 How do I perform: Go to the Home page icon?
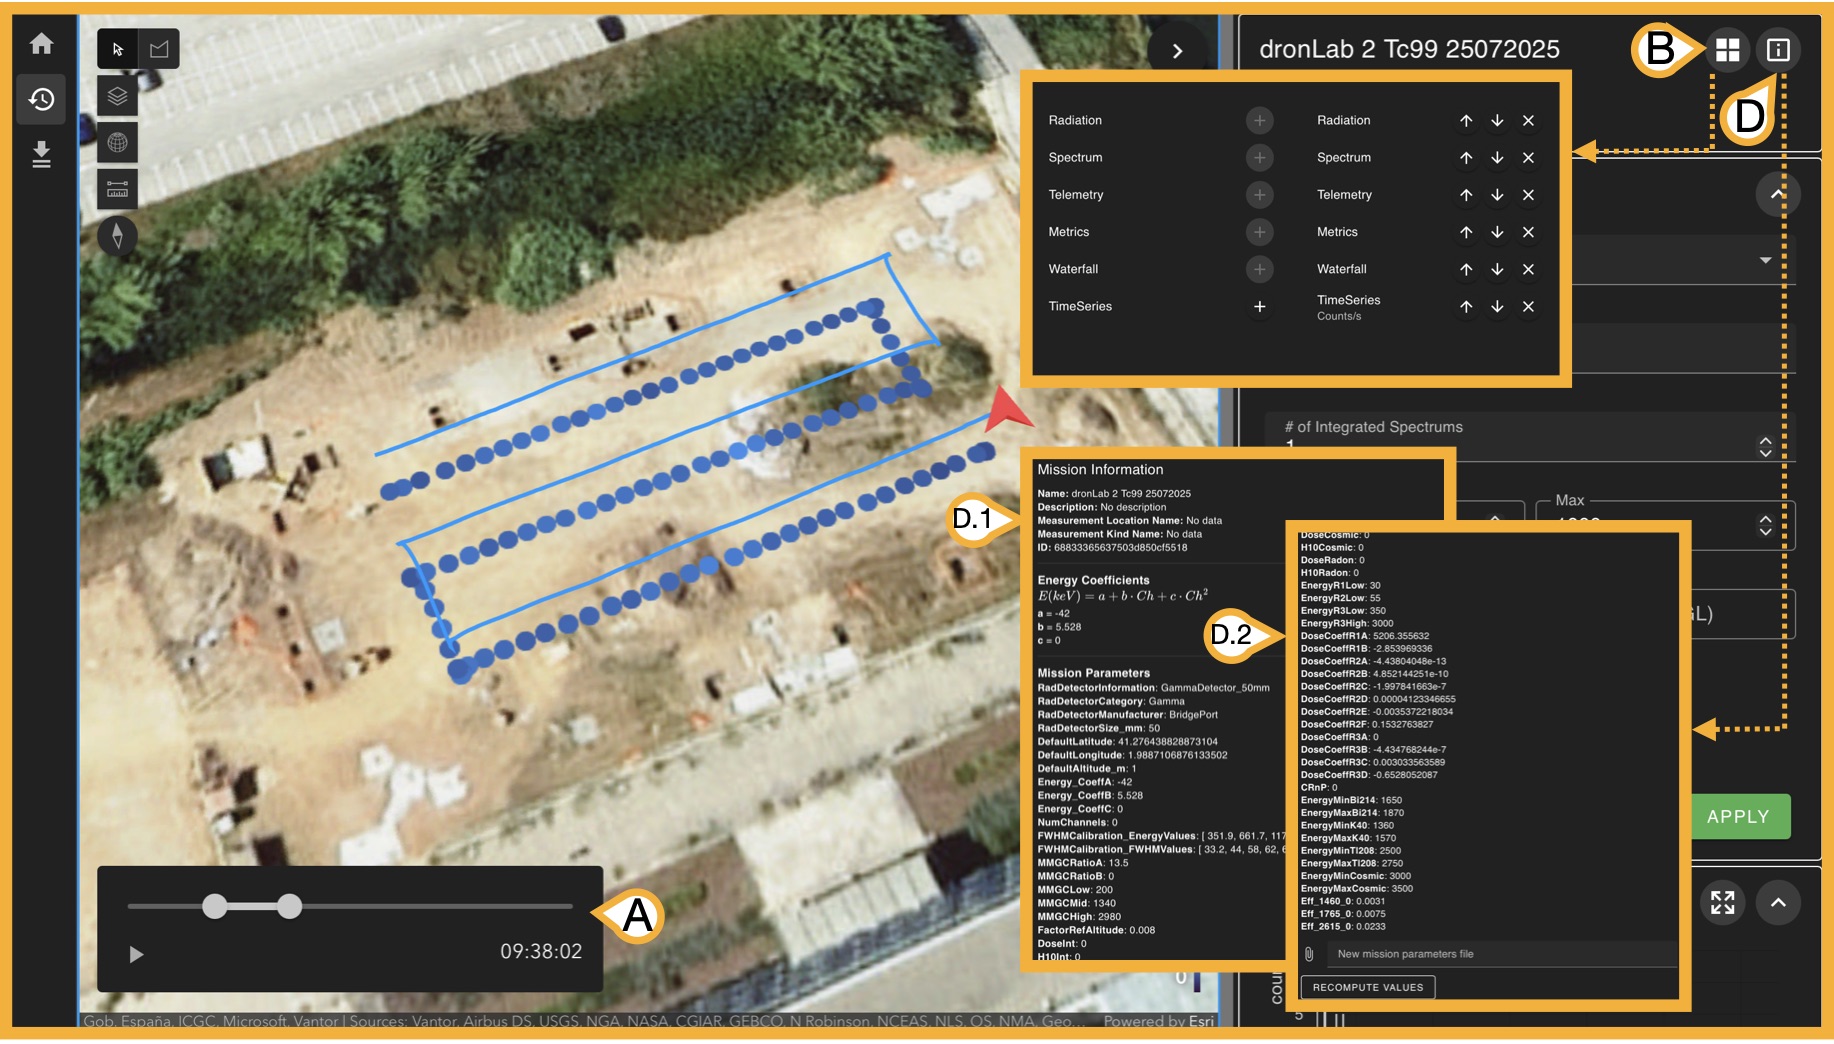point(41,44)
